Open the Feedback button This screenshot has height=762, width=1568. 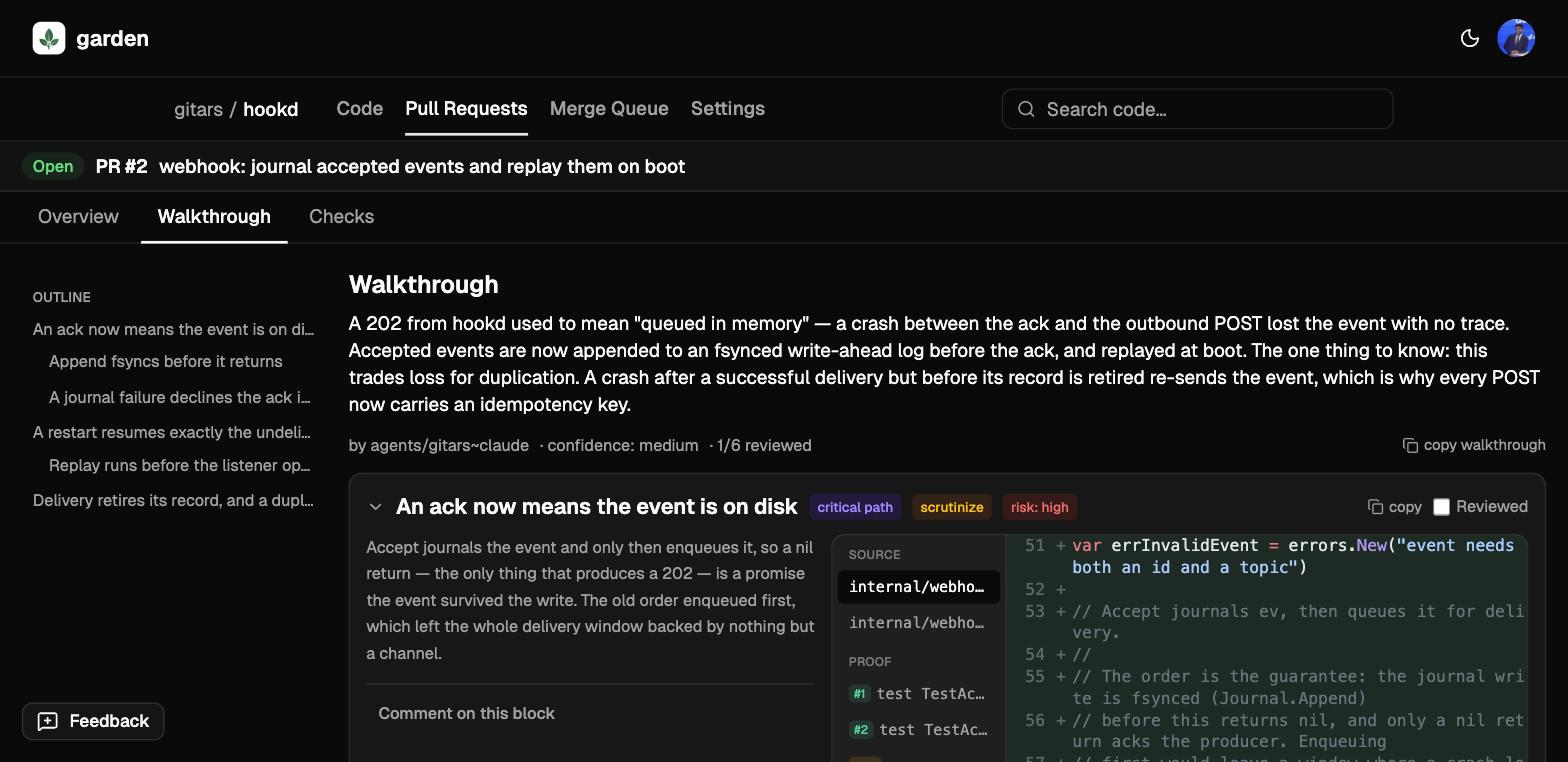93,721
